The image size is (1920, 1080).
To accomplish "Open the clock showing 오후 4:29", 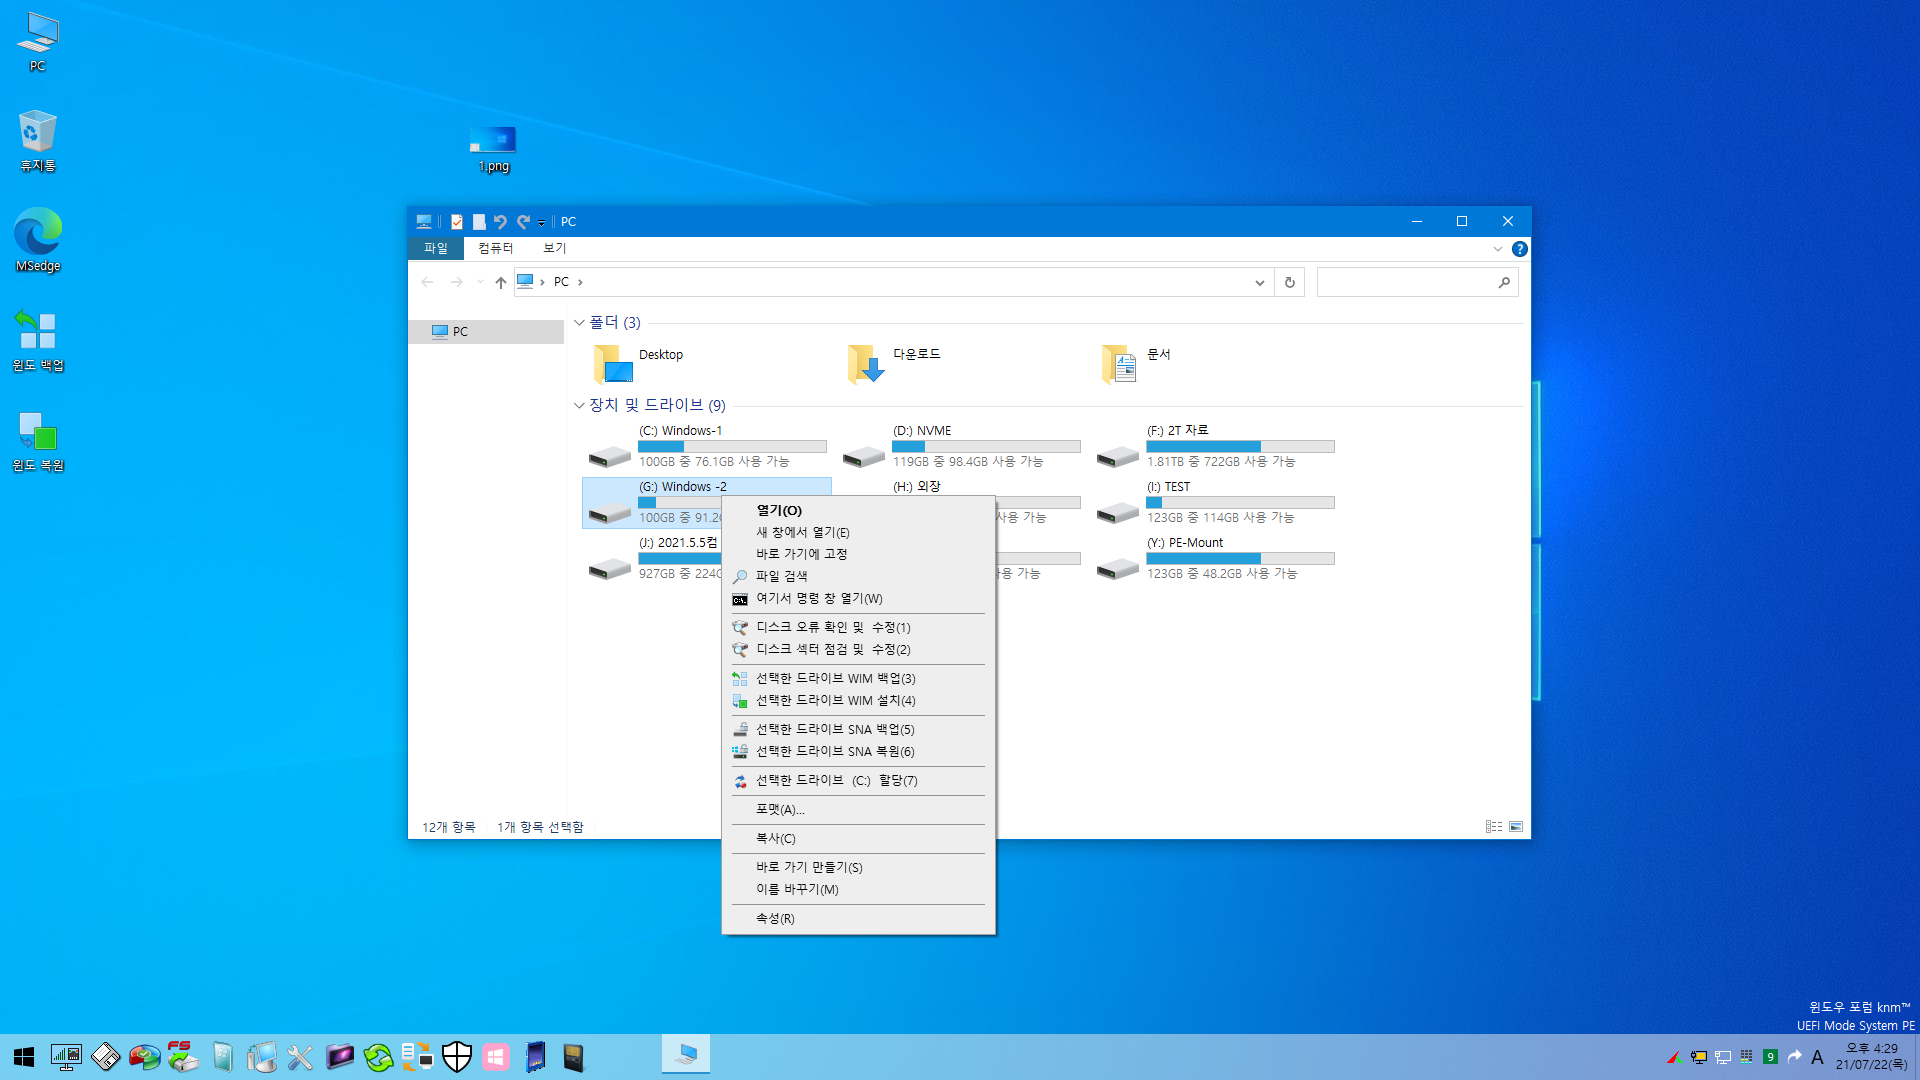I will tap(1871, 1057).
